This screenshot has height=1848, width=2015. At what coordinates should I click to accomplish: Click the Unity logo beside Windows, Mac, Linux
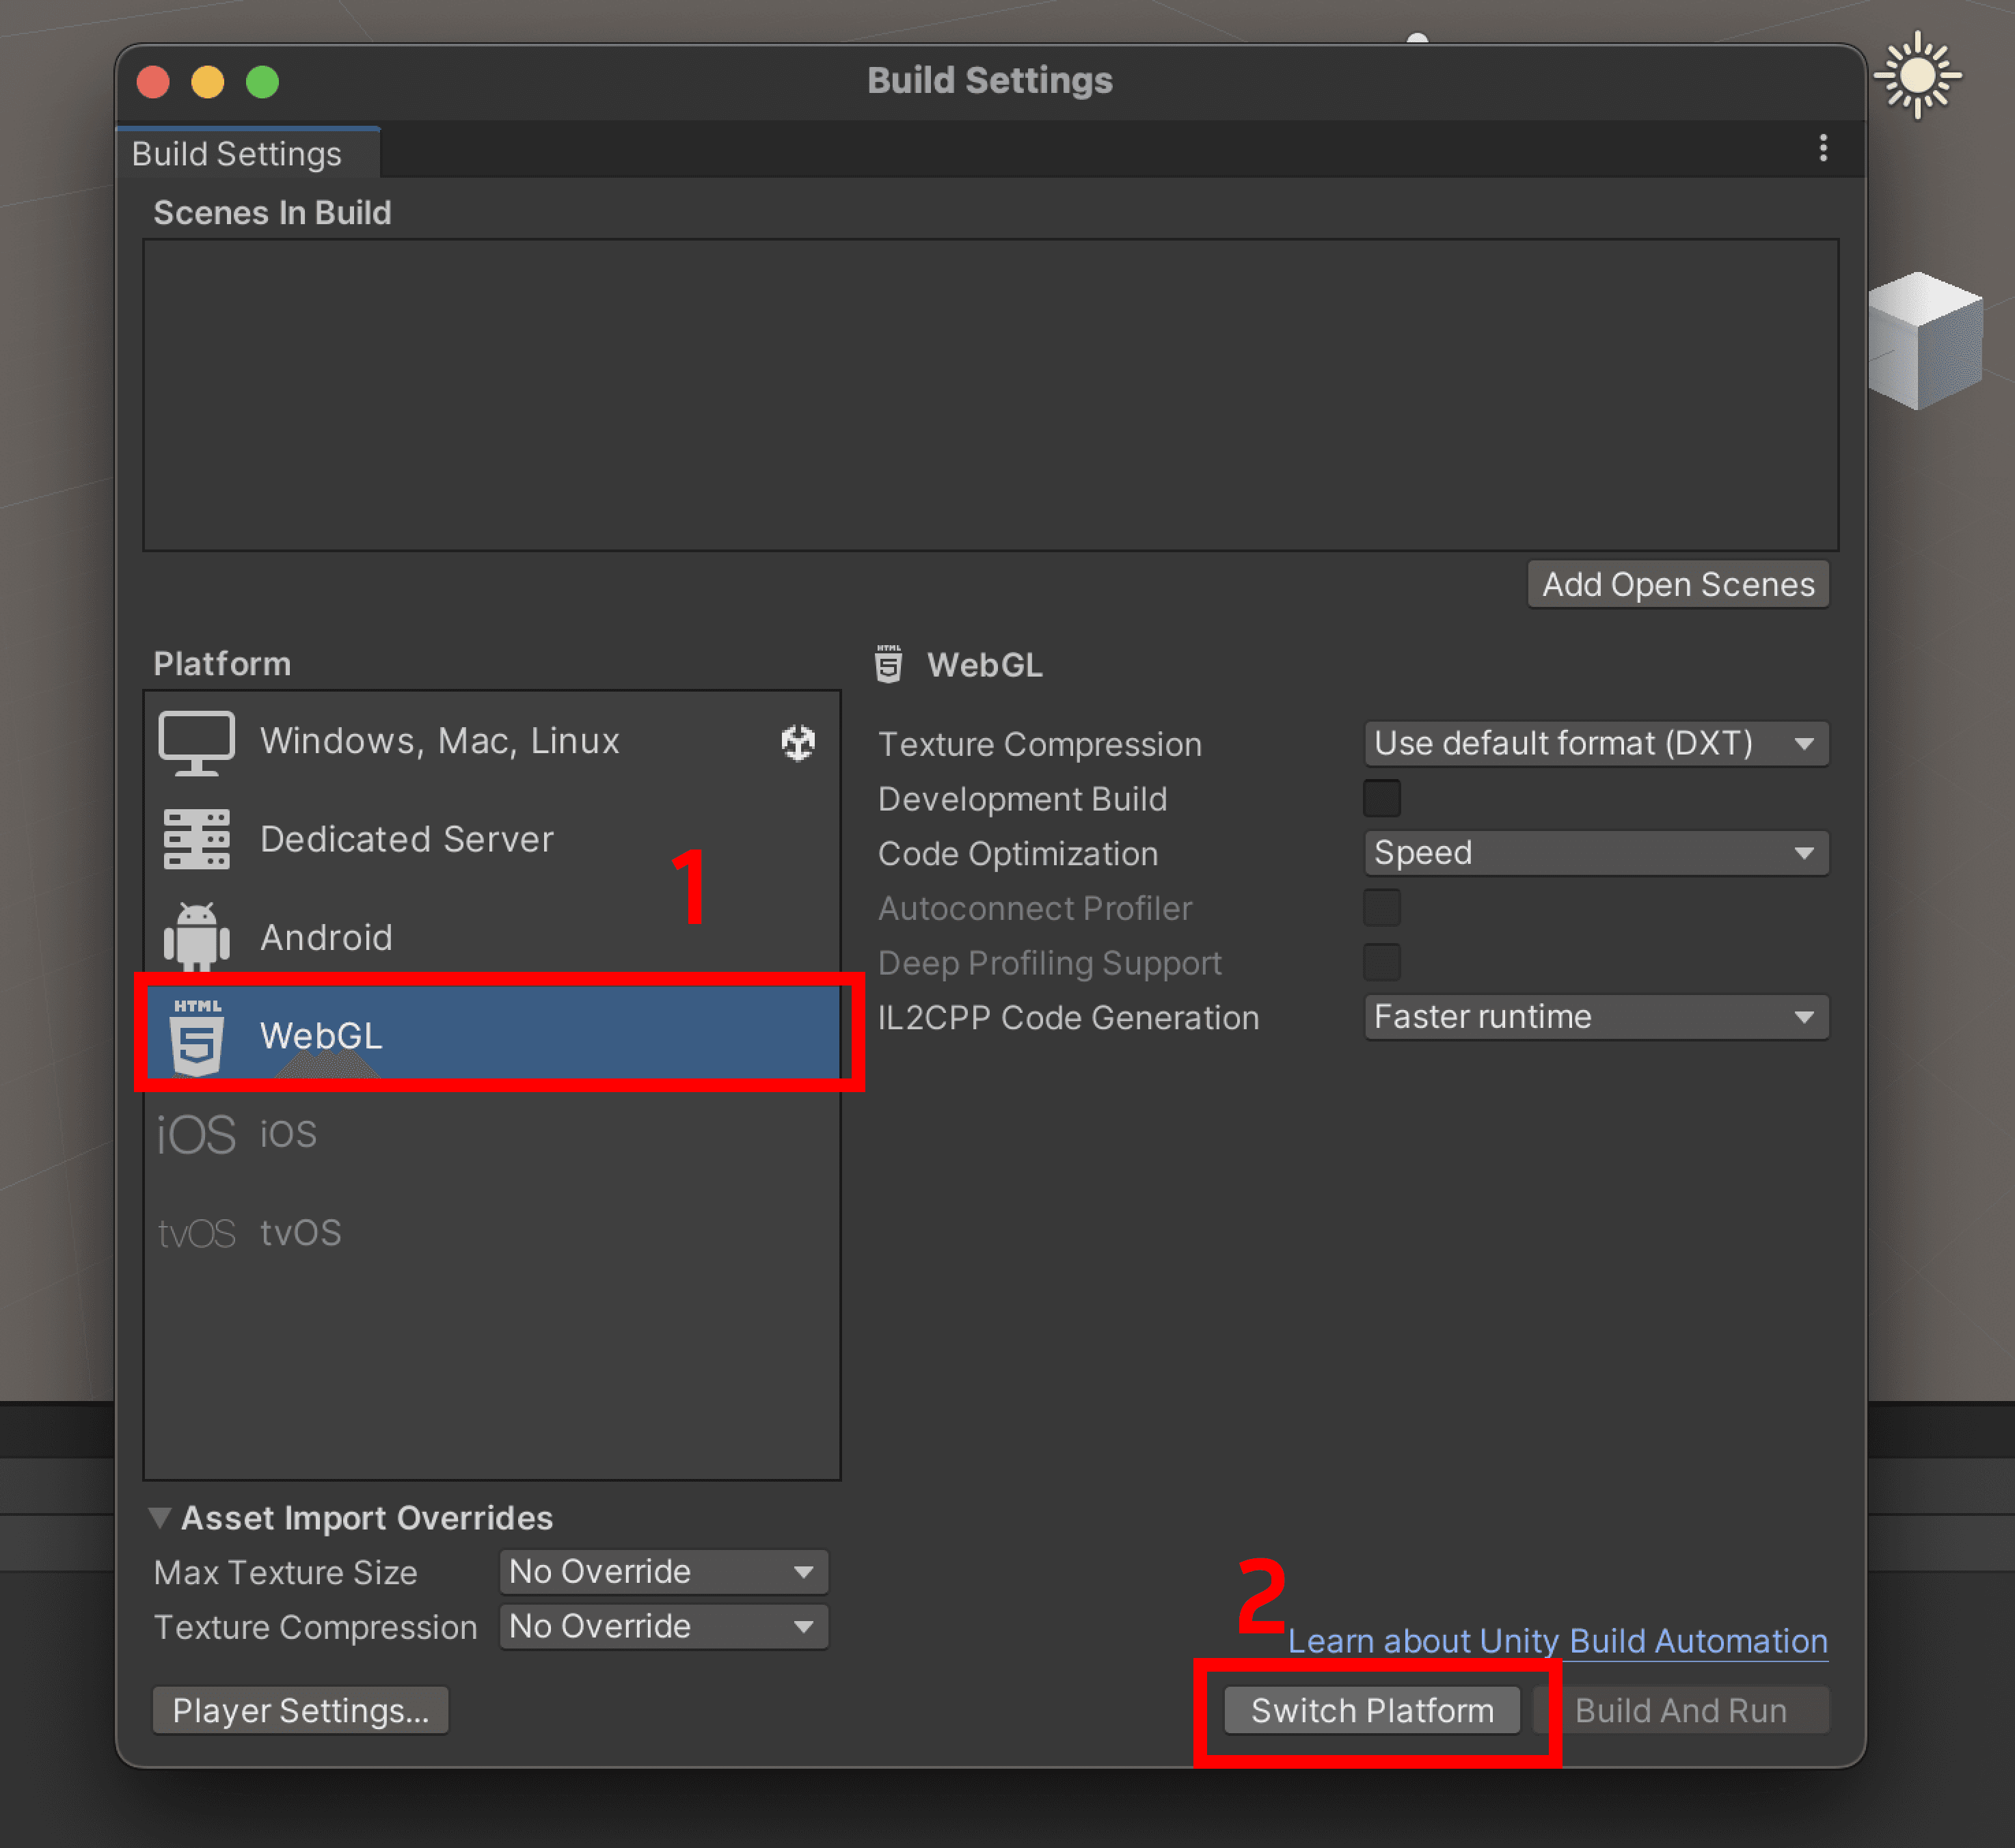point(797,742)
